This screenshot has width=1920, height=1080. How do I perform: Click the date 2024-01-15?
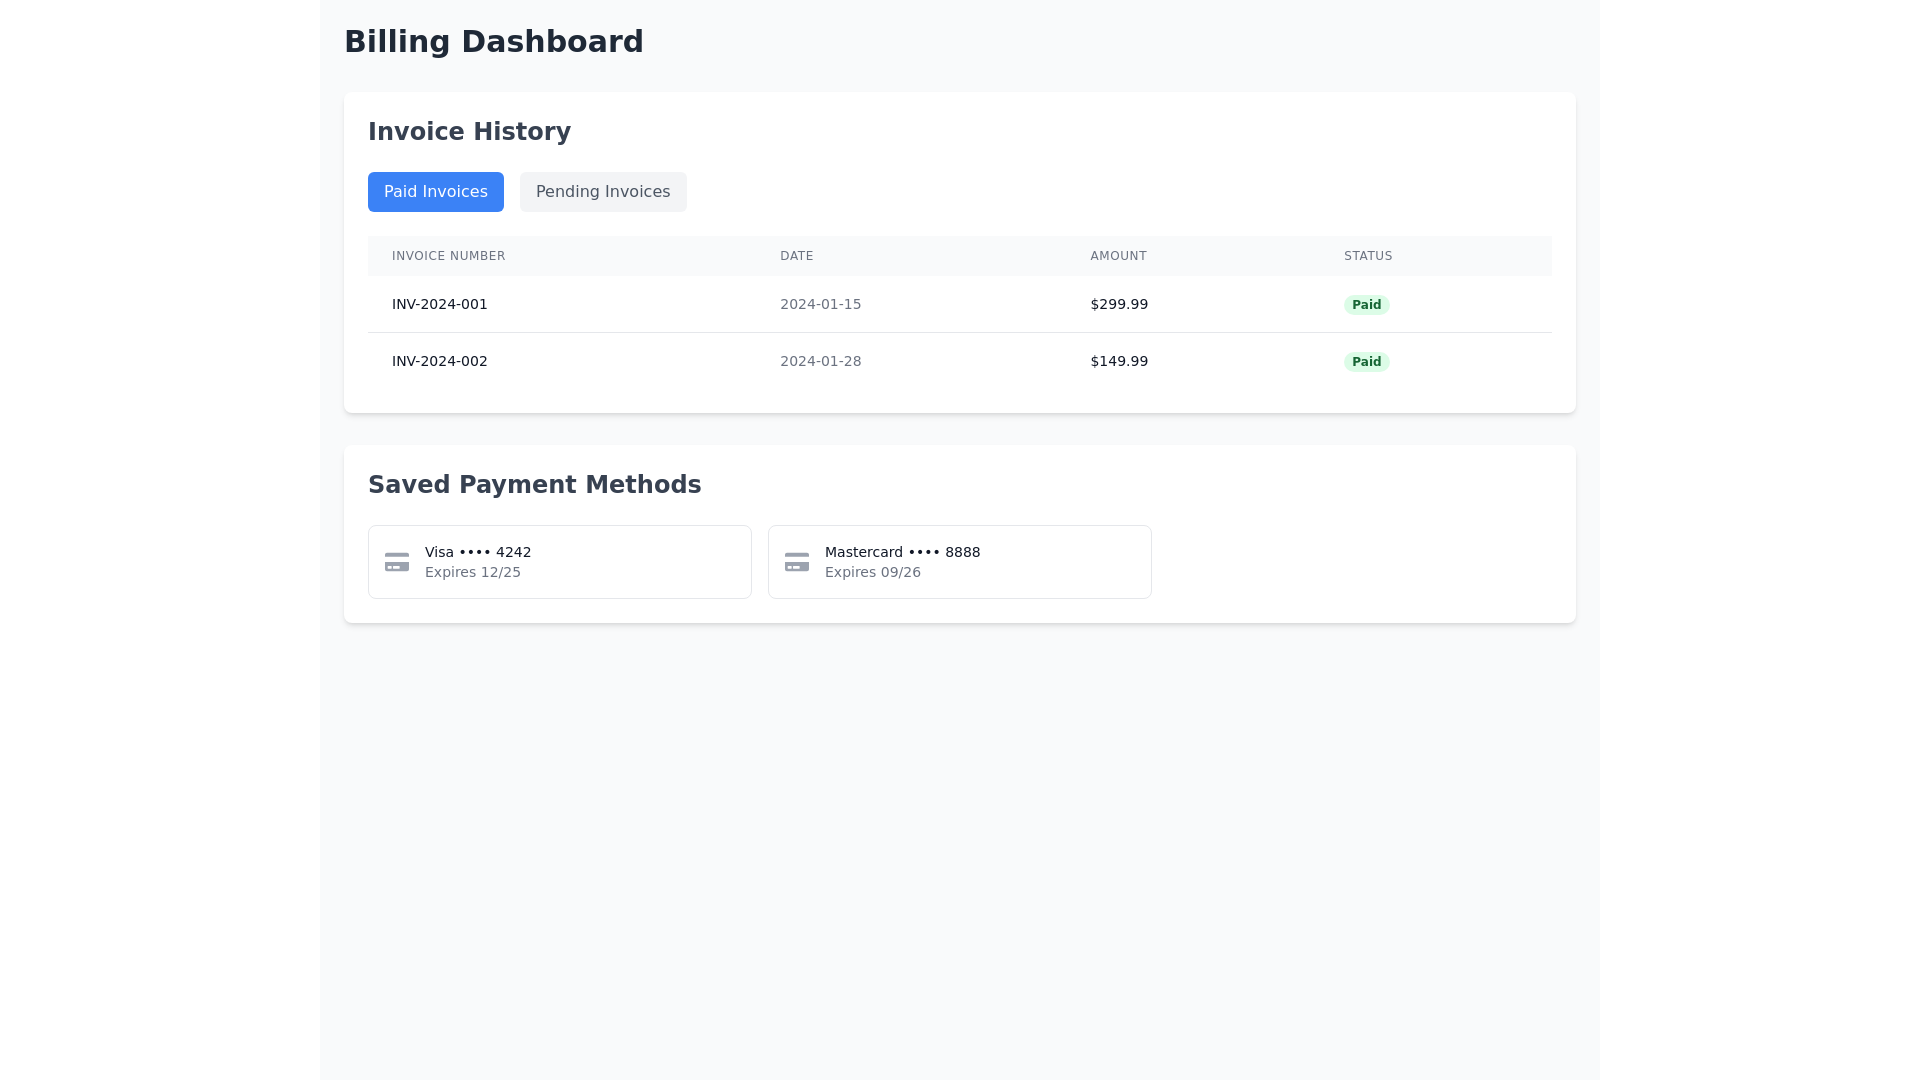point(820,304)
